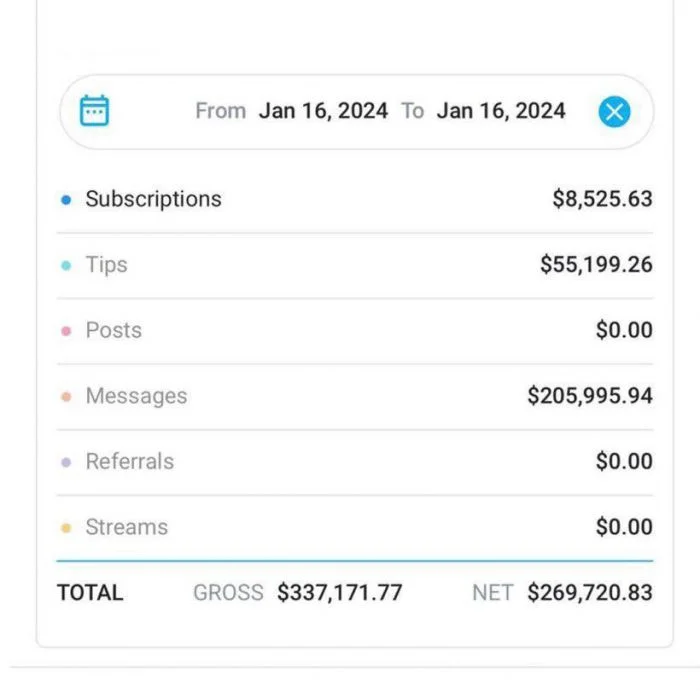Image resolution: width=700 pixels, height=691 pixels.
Task: Click the teal Tips legend dot
Action: point(66,266)
